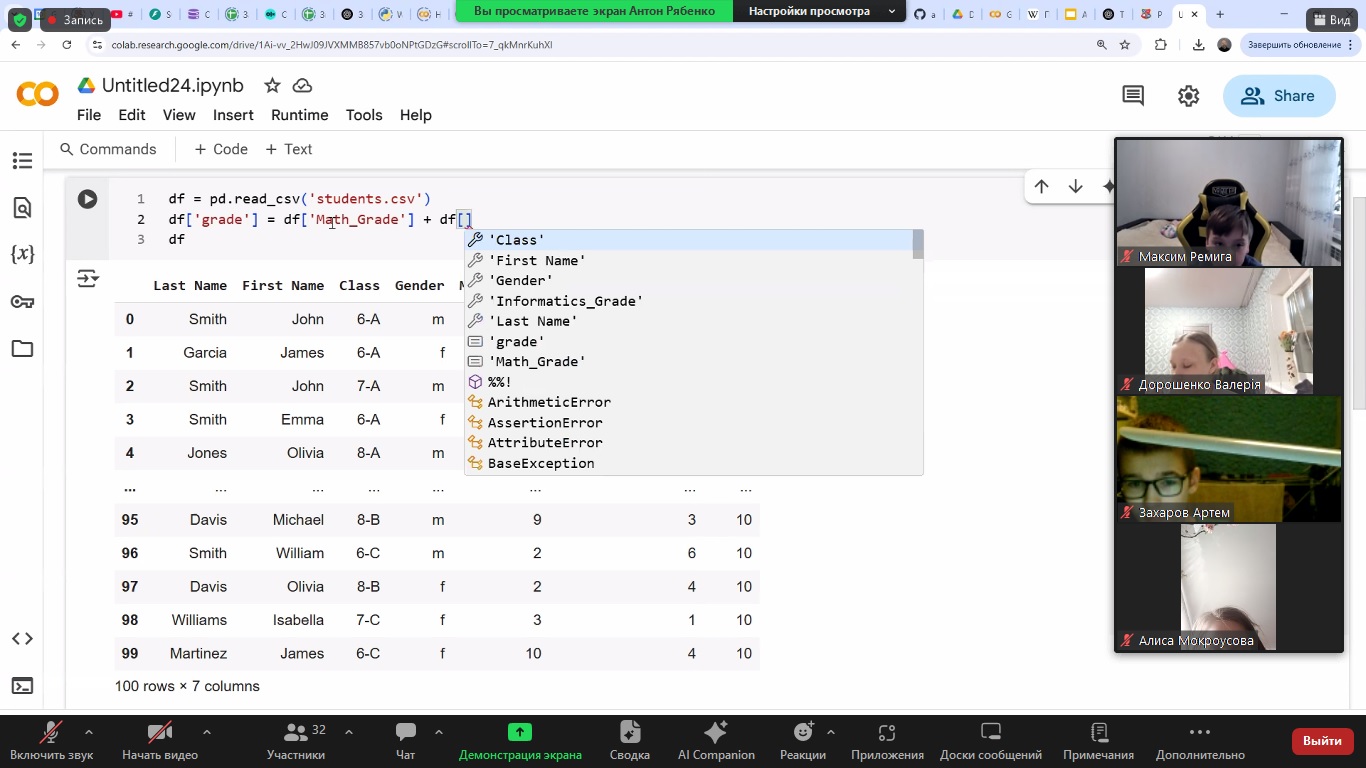
Task: Open the Runtime menu
Action: 299,115
